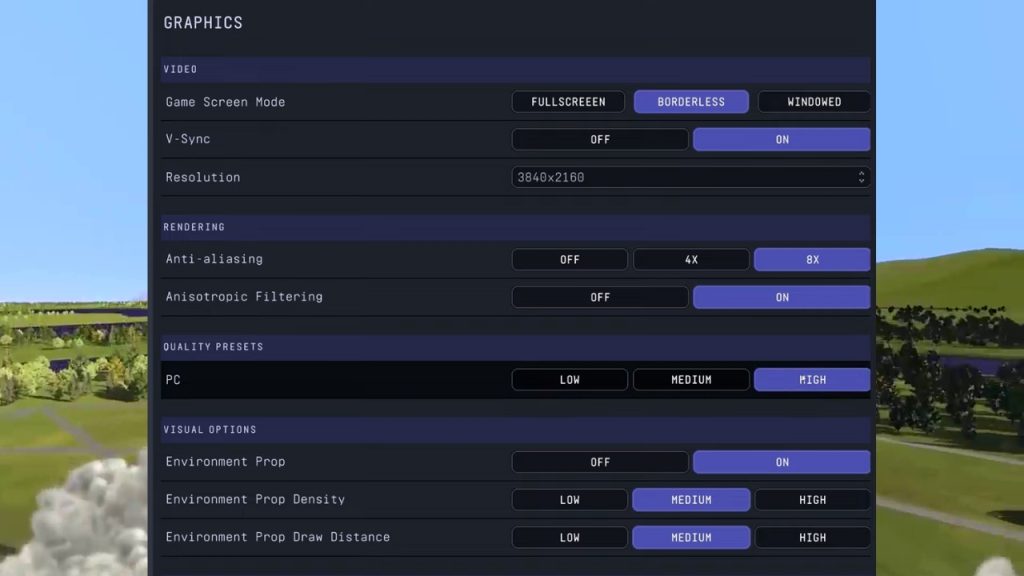Image resolution: width=1024 pixels, height=576 pixels.
Task: Disable Anisotropic Filtering
Action: (x=600, y=297)
